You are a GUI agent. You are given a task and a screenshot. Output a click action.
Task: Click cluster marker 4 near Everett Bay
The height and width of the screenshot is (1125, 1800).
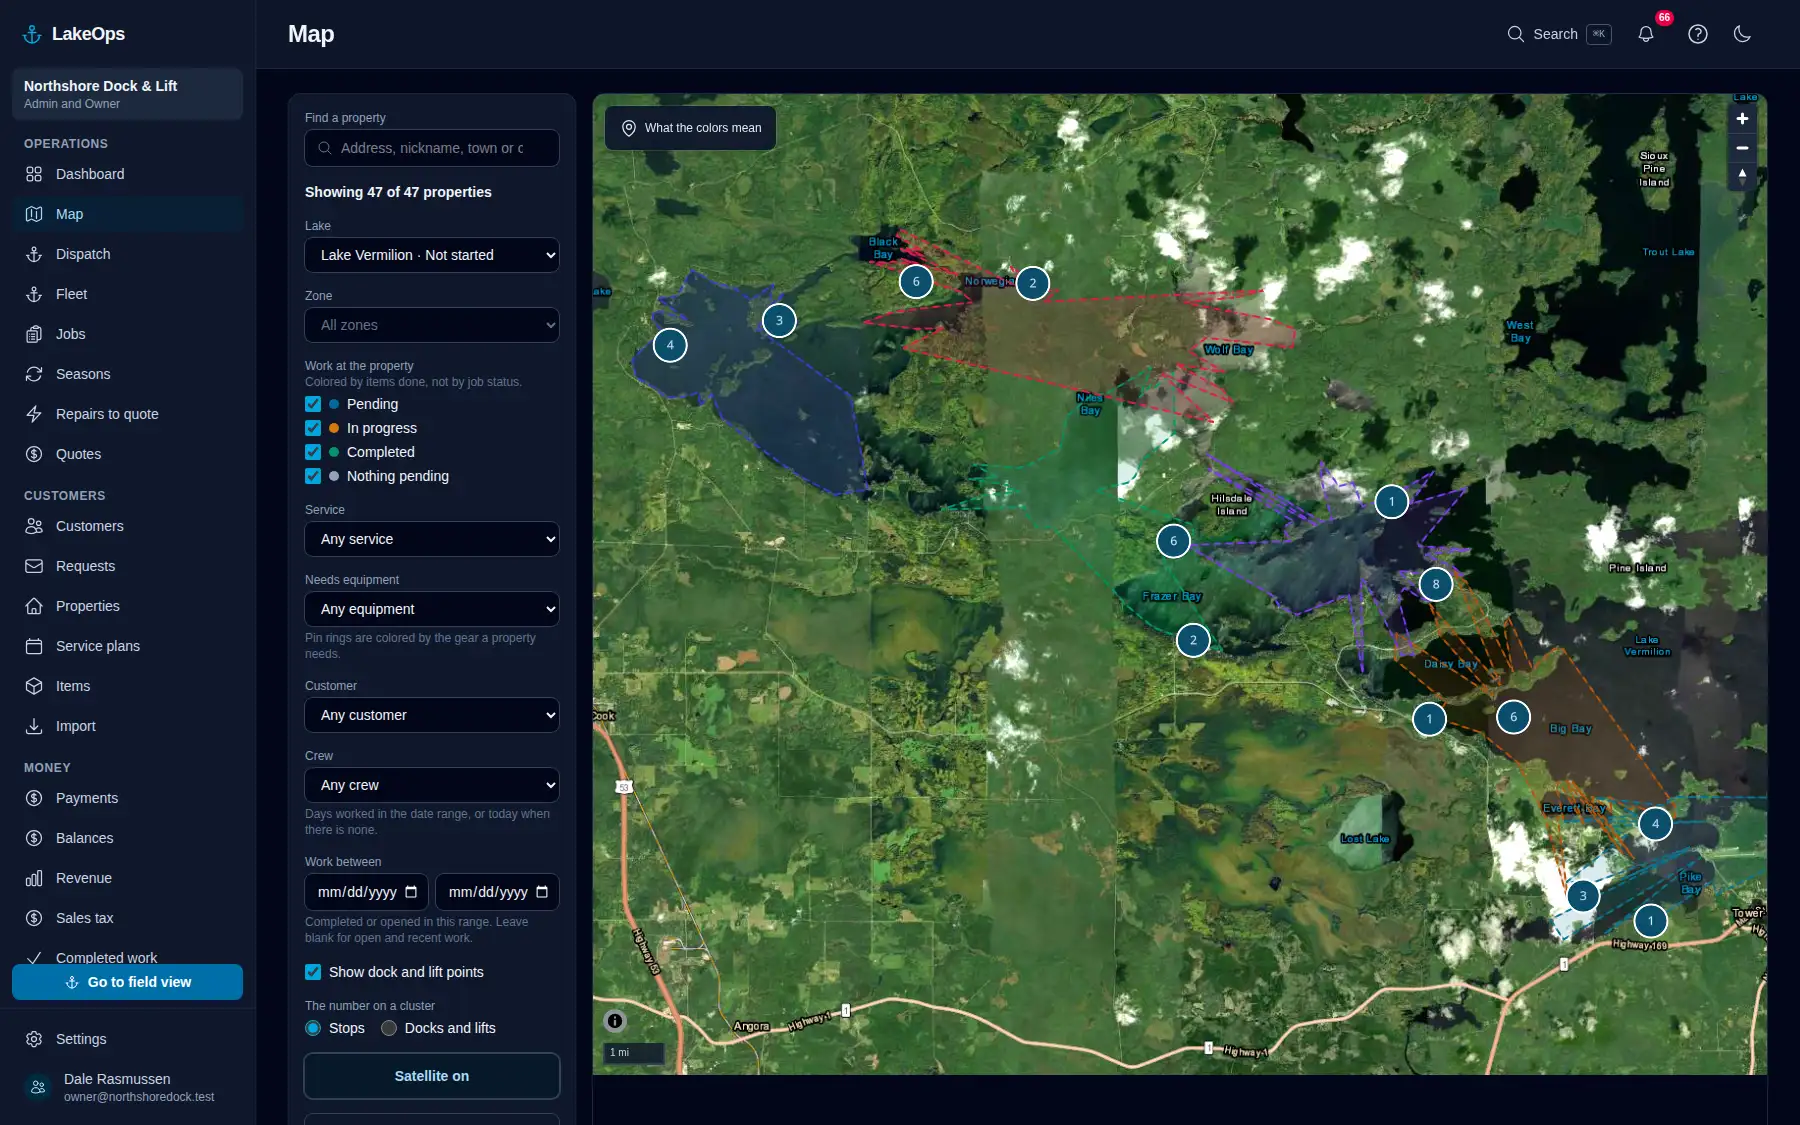(1655, 825)
